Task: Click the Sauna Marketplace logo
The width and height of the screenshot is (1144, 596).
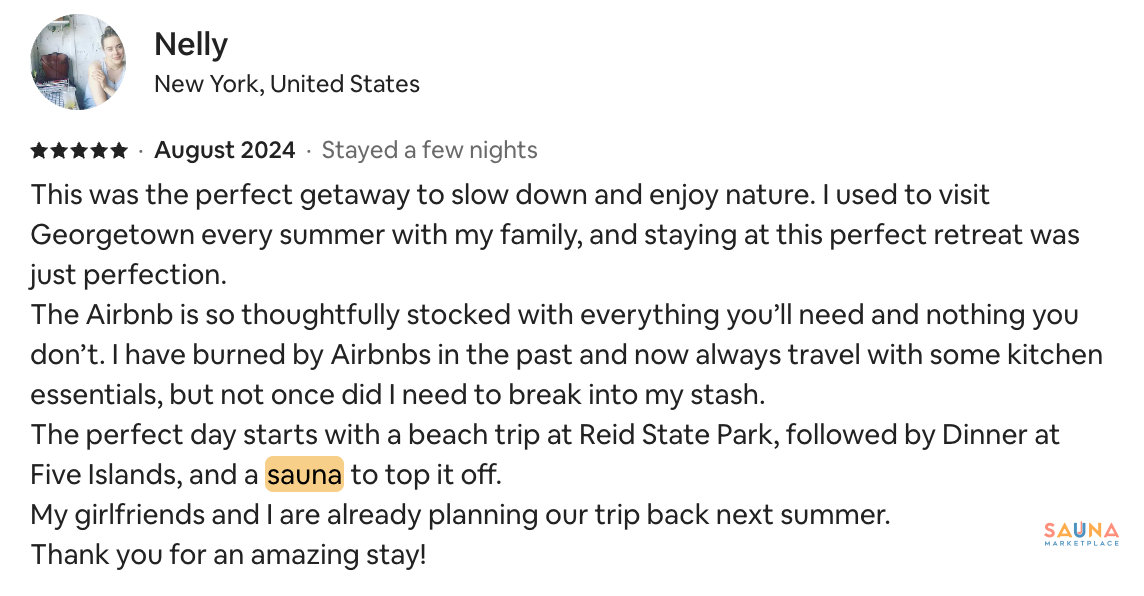Action: pyautogui.click(x=1081, y=534)
